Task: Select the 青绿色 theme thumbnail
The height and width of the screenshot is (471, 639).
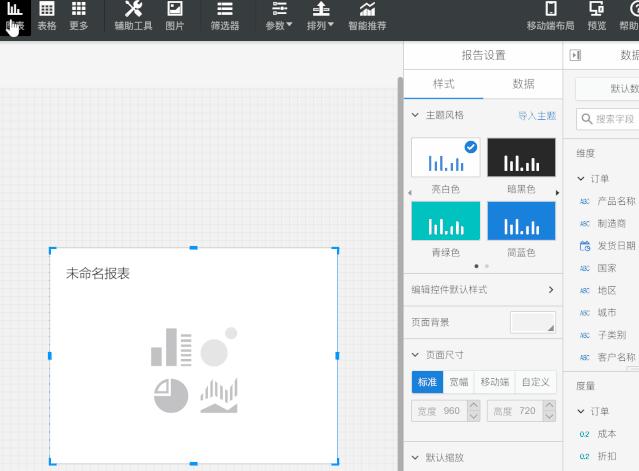Action: (x=445, y=221)
